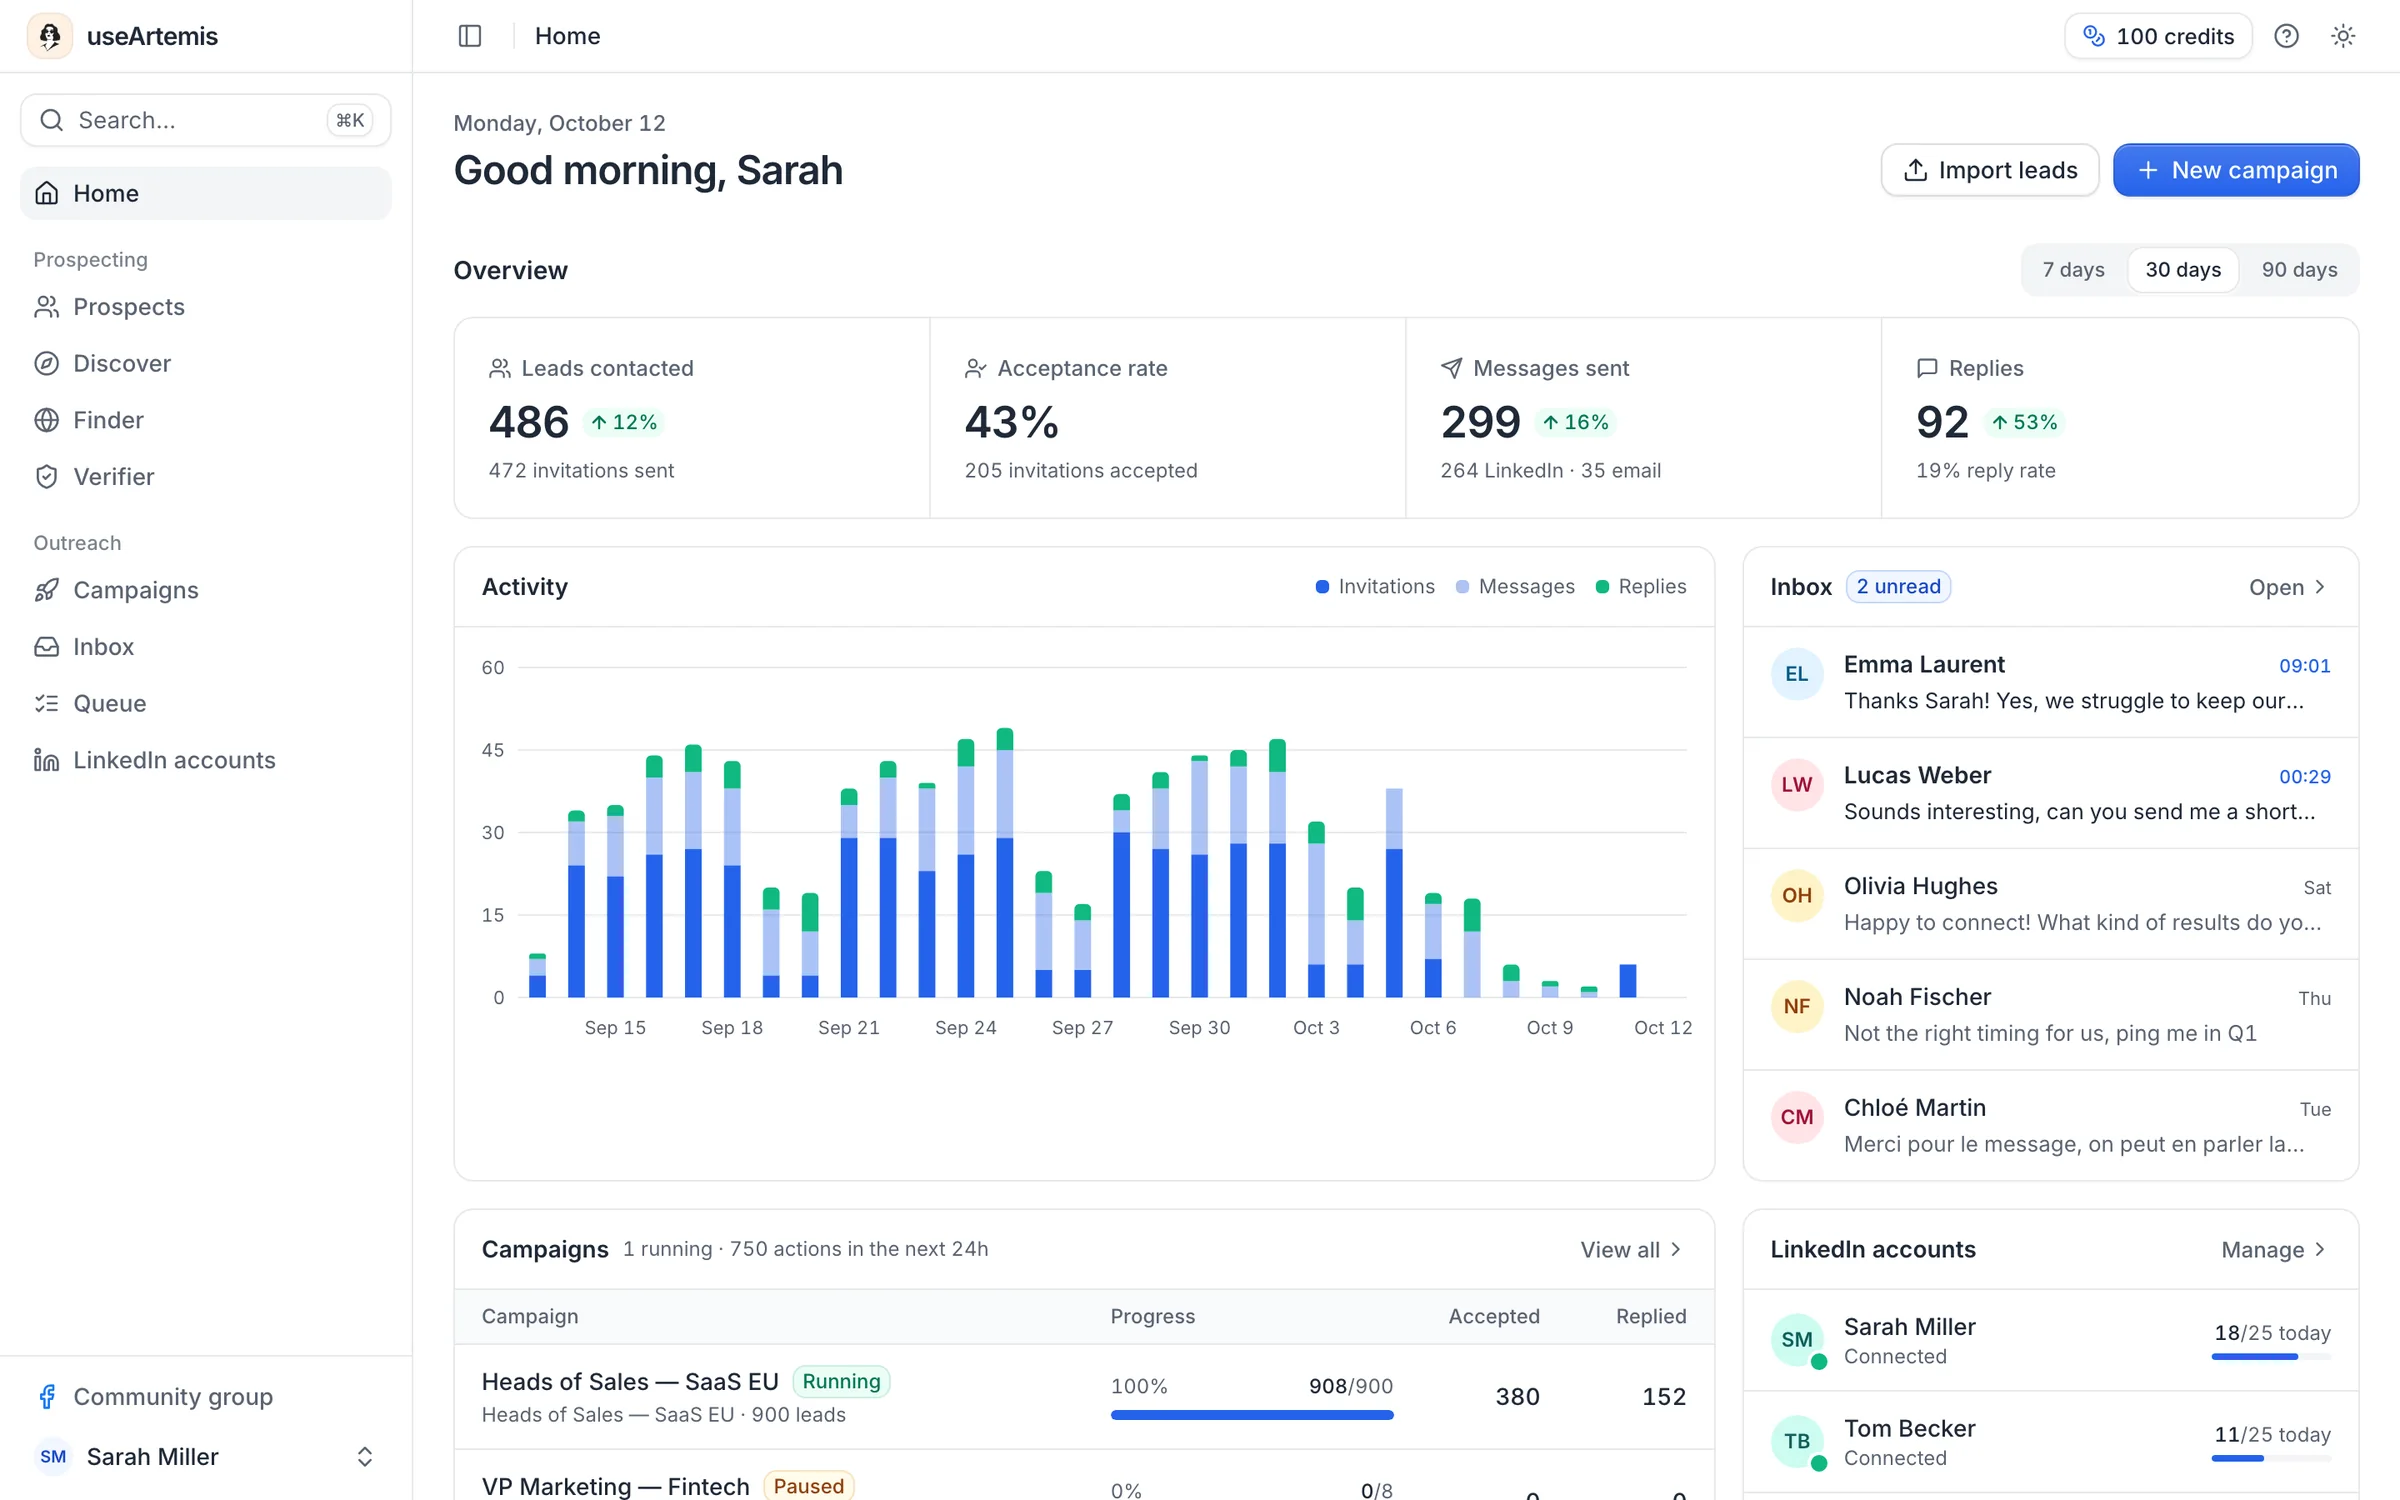The width and height of the screenshot is (2400, 1500).
Task: Click the Replies speech bubble icon
Action: tap(1927, 368)
